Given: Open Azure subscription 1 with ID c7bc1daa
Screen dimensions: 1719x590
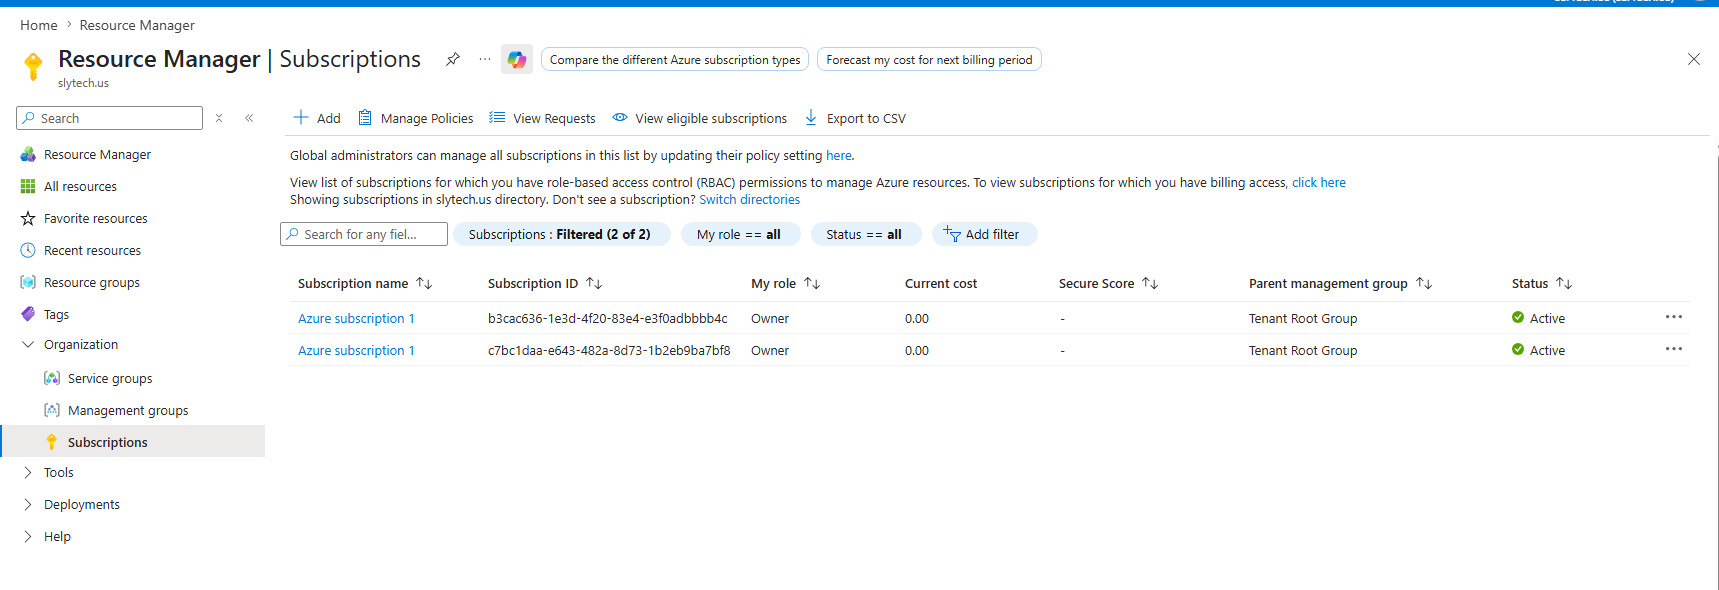Looking at the screenshot, I should click(356, 350).
